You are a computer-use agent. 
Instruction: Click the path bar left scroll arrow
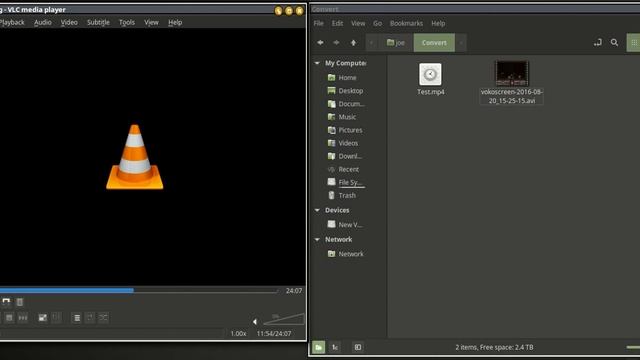coord(371,43)
